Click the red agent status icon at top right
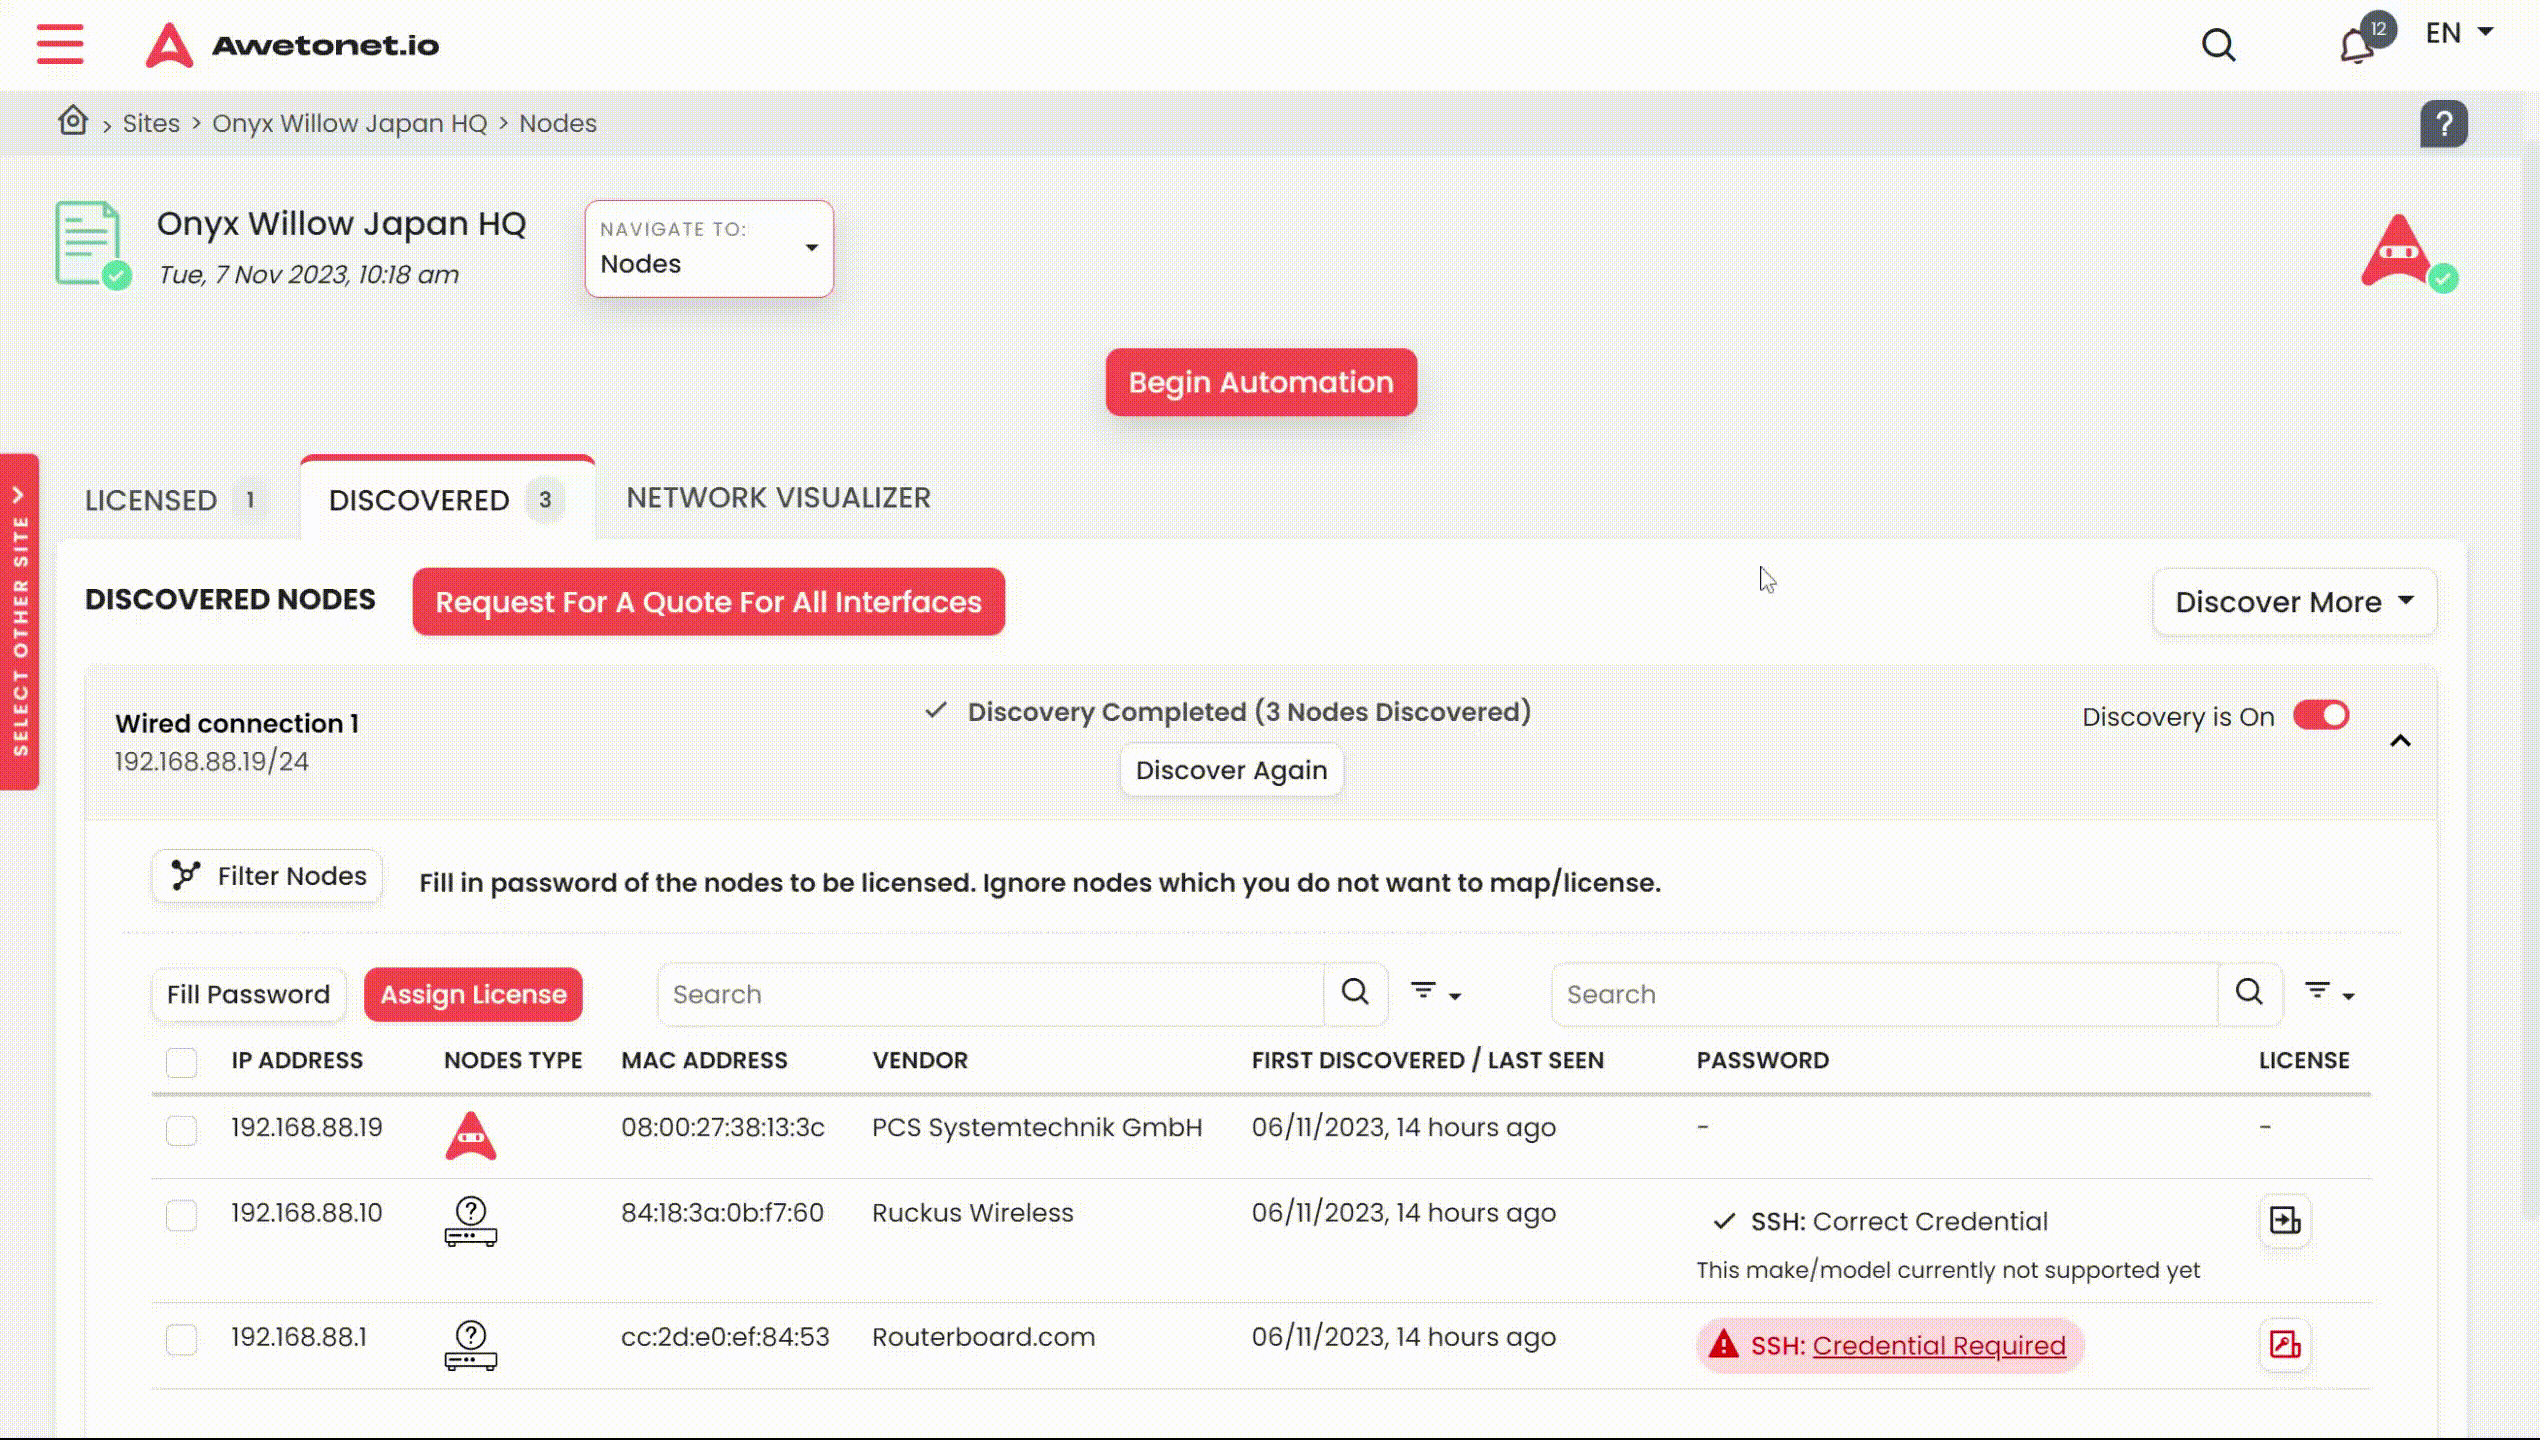 [x=2408, y=252]
